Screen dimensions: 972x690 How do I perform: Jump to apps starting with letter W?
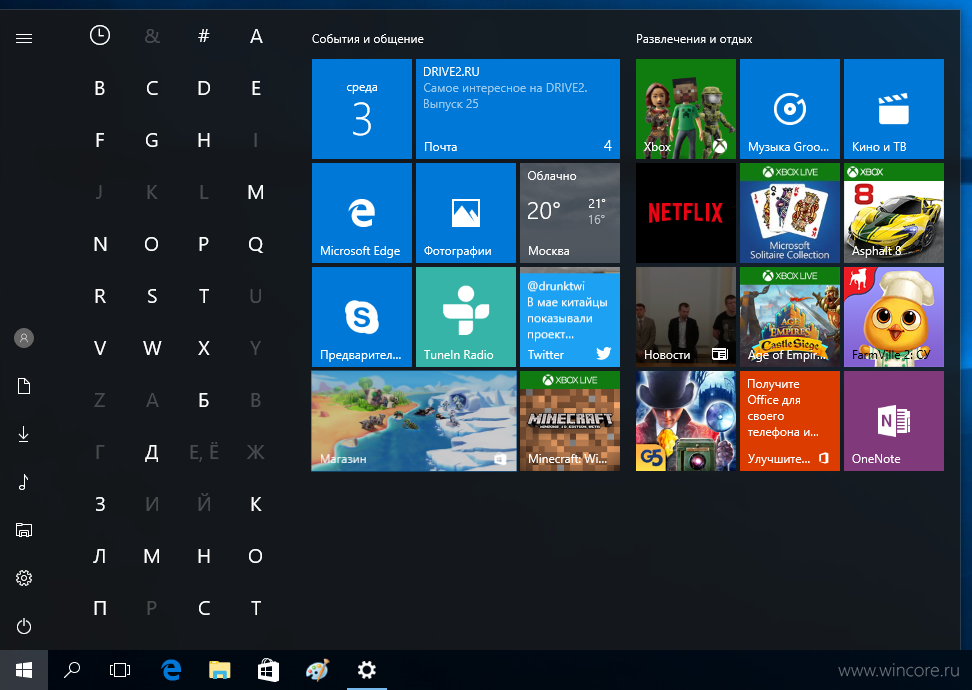pyautogui.click(x=152, y=348)
